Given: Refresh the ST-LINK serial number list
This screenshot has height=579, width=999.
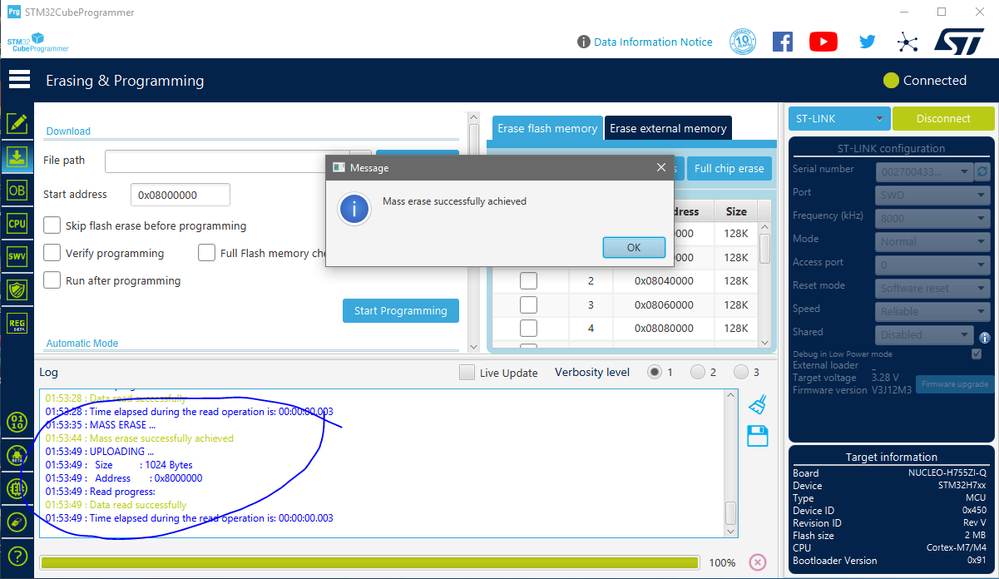Looking at the screenshot, I should pyautogui.click(x=982, y=171).
